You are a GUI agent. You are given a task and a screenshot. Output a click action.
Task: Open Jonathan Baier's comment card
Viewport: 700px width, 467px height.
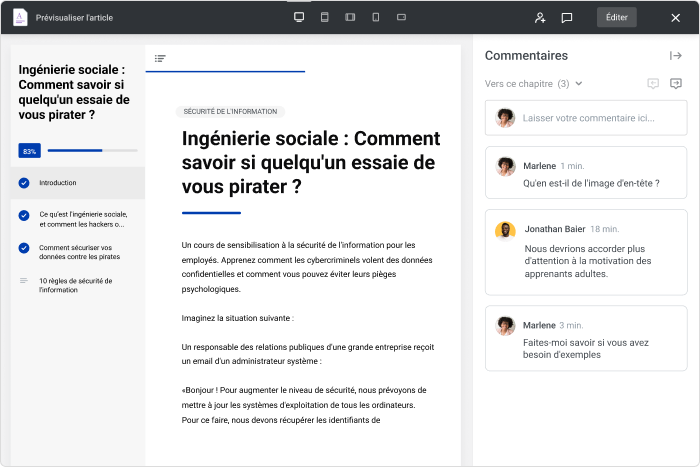pyautogui.click(x=586, y=252)
